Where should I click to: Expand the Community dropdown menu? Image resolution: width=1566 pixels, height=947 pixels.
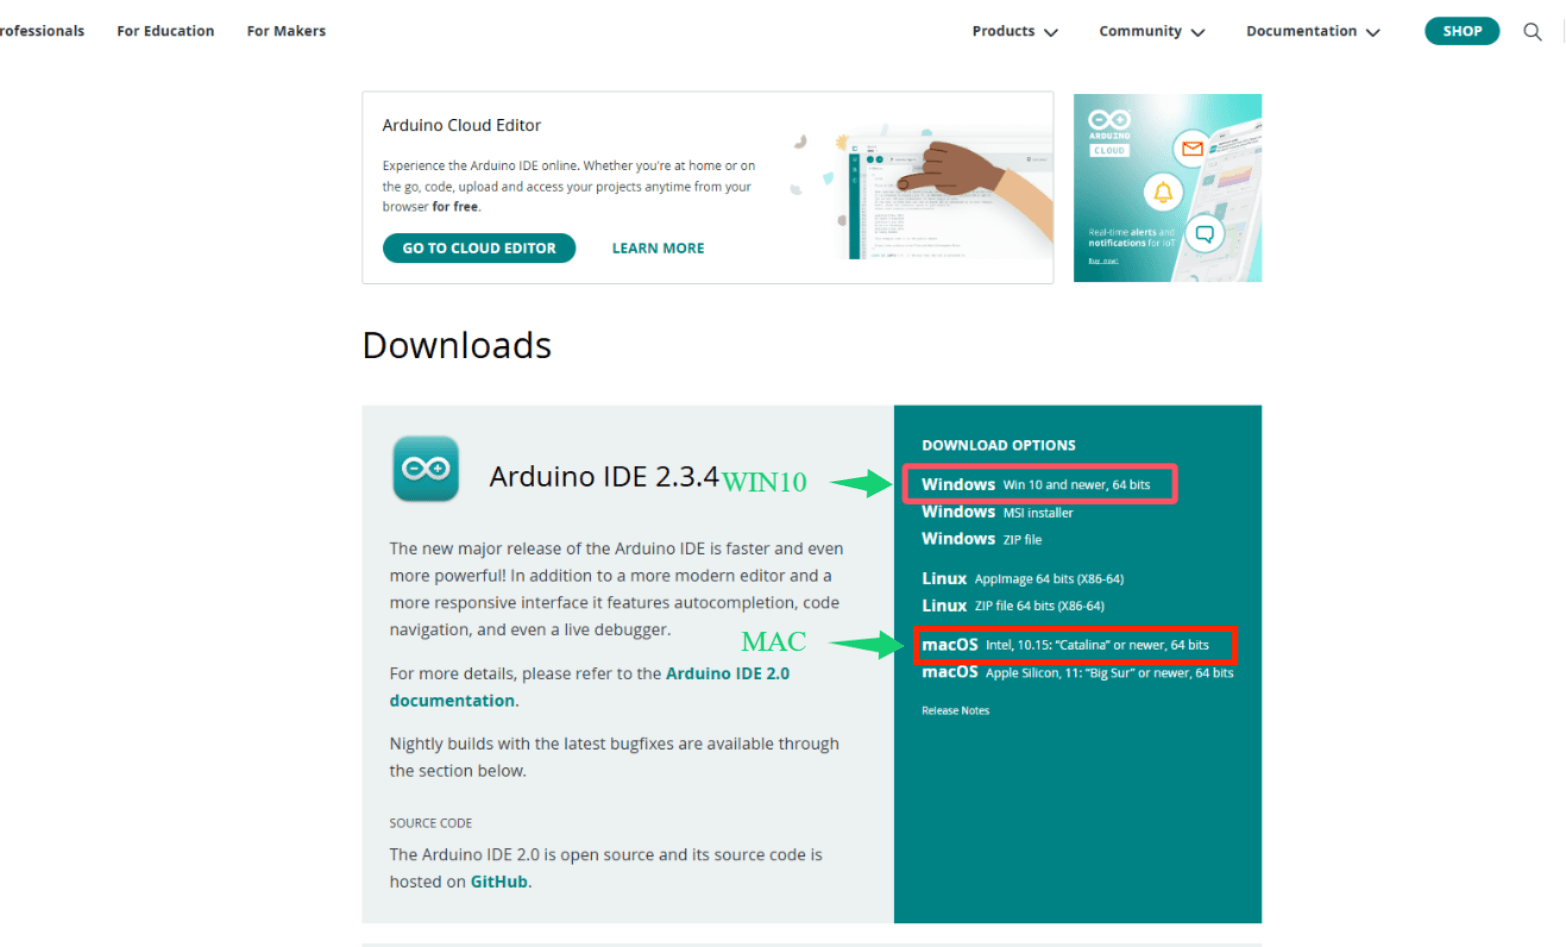click(1152, 32)
